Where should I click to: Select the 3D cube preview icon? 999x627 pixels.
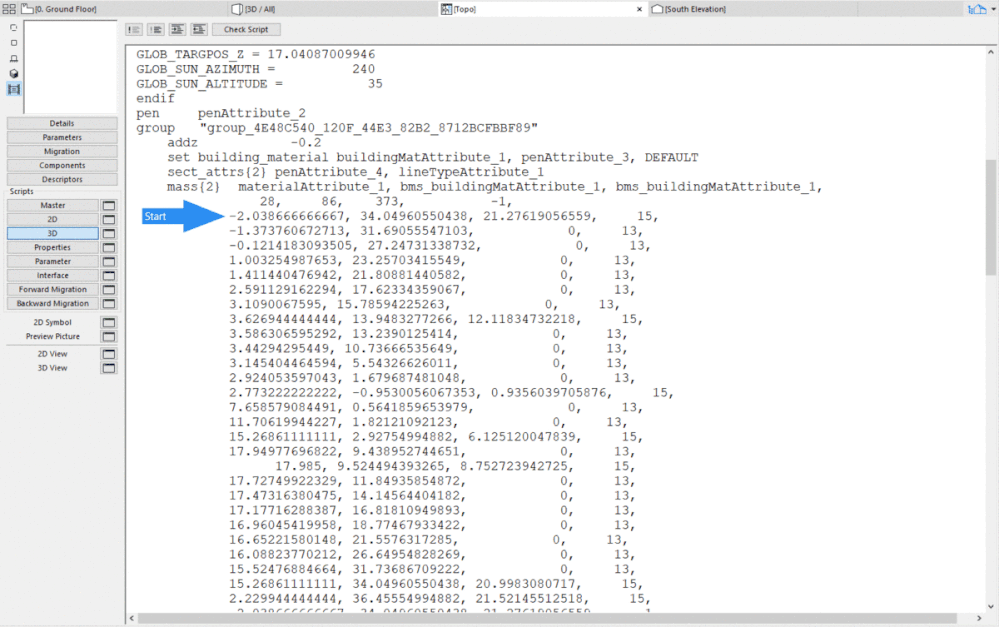click(x=13, y=73)
